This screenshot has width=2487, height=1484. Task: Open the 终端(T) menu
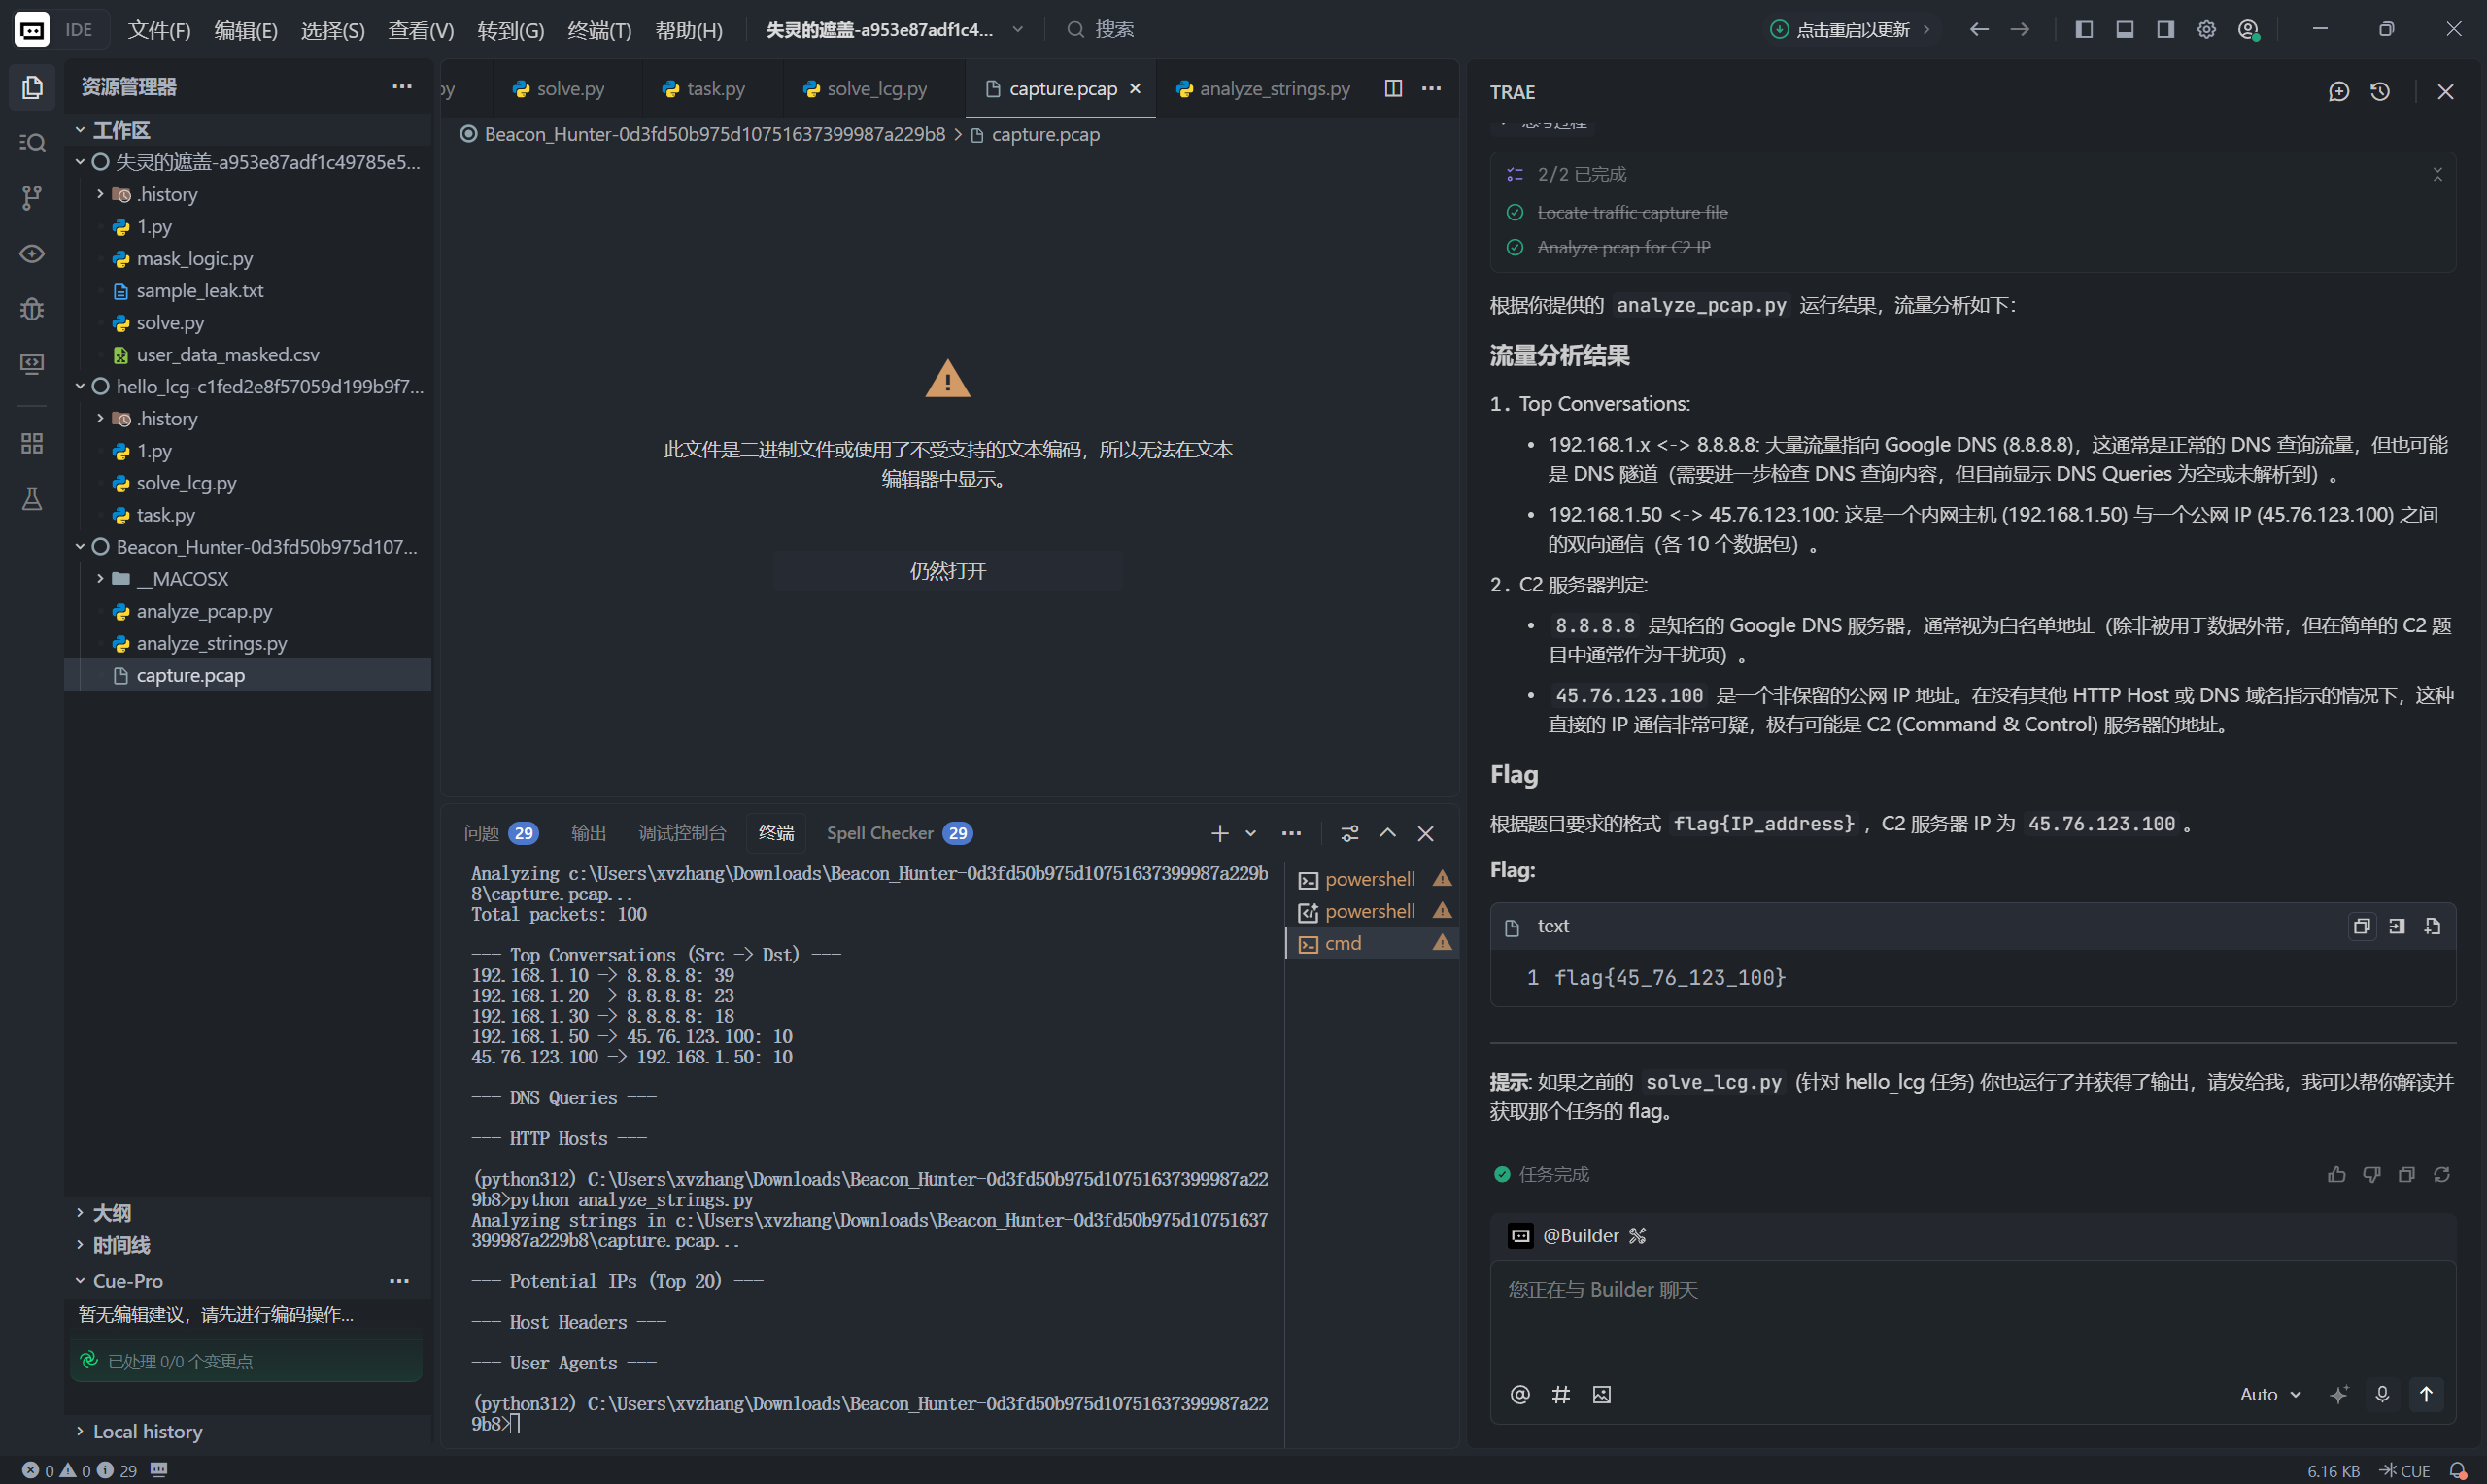pos(599,30)
